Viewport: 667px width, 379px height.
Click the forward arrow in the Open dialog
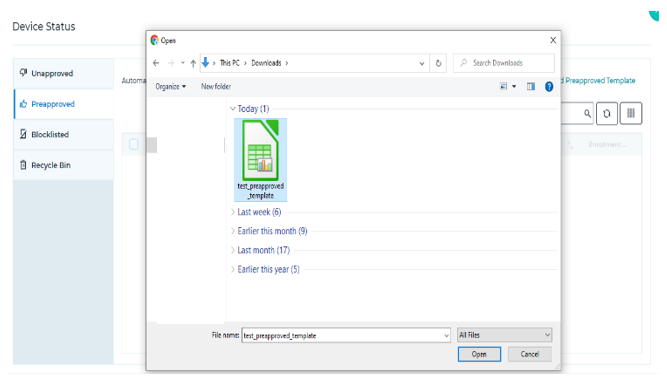point(171,63)
